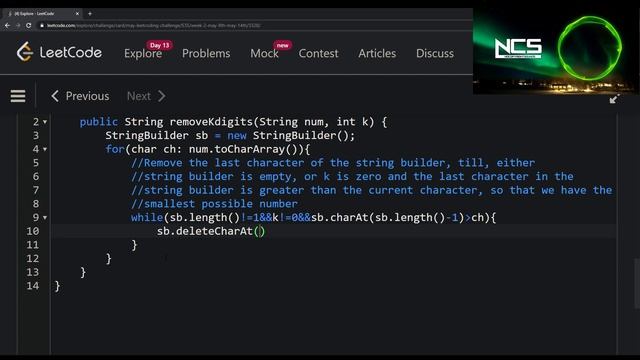Select the Explore - LeetCode browser tab

[41, 13]
